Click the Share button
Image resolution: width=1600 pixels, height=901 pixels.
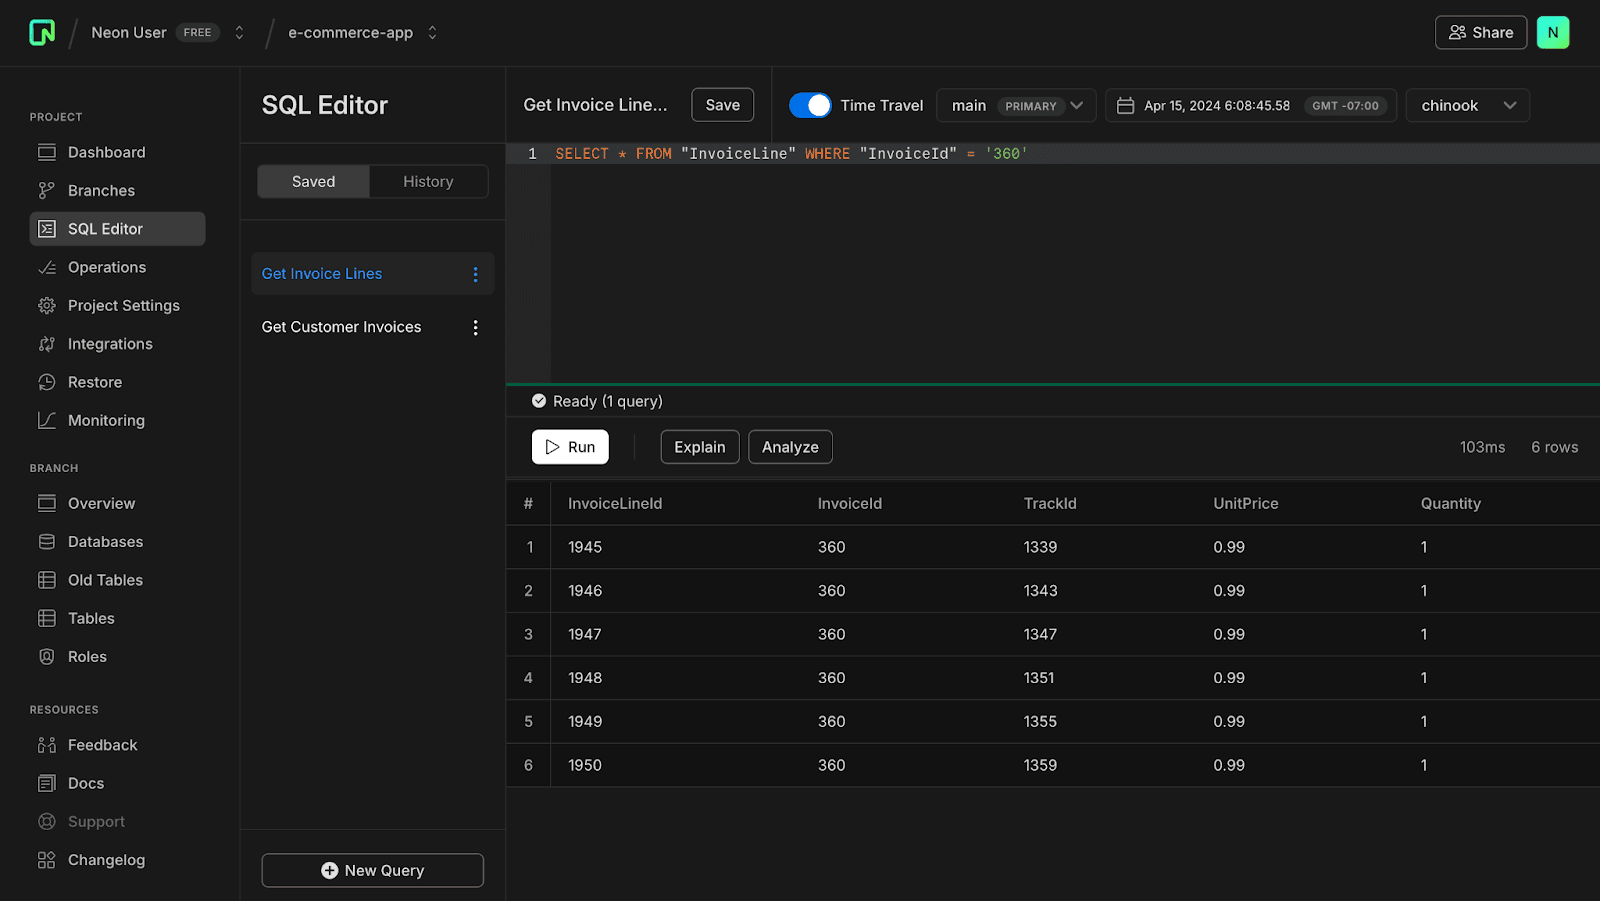(x=1481, y=32)
